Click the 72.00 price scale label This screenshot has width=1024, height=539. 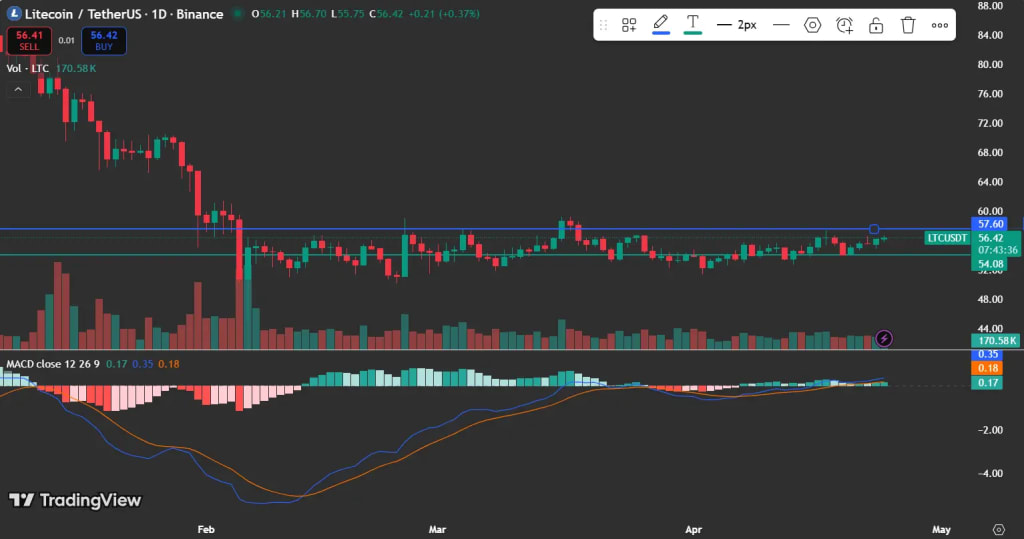[x=990, y=123]
